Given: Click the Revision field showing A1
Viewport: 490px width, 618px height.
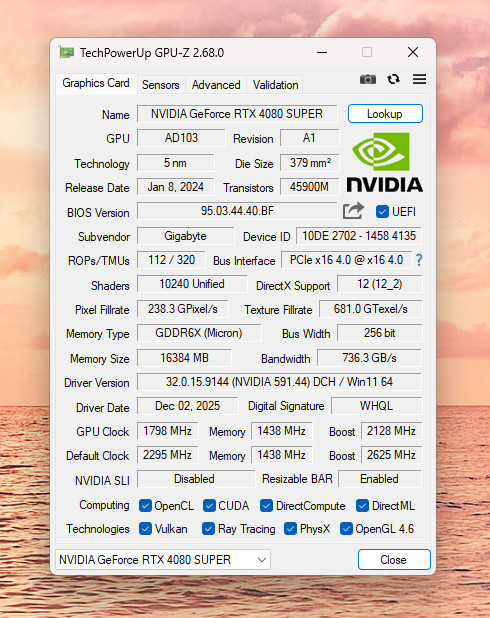Looking at the screenshot, I should click(309, 138).
